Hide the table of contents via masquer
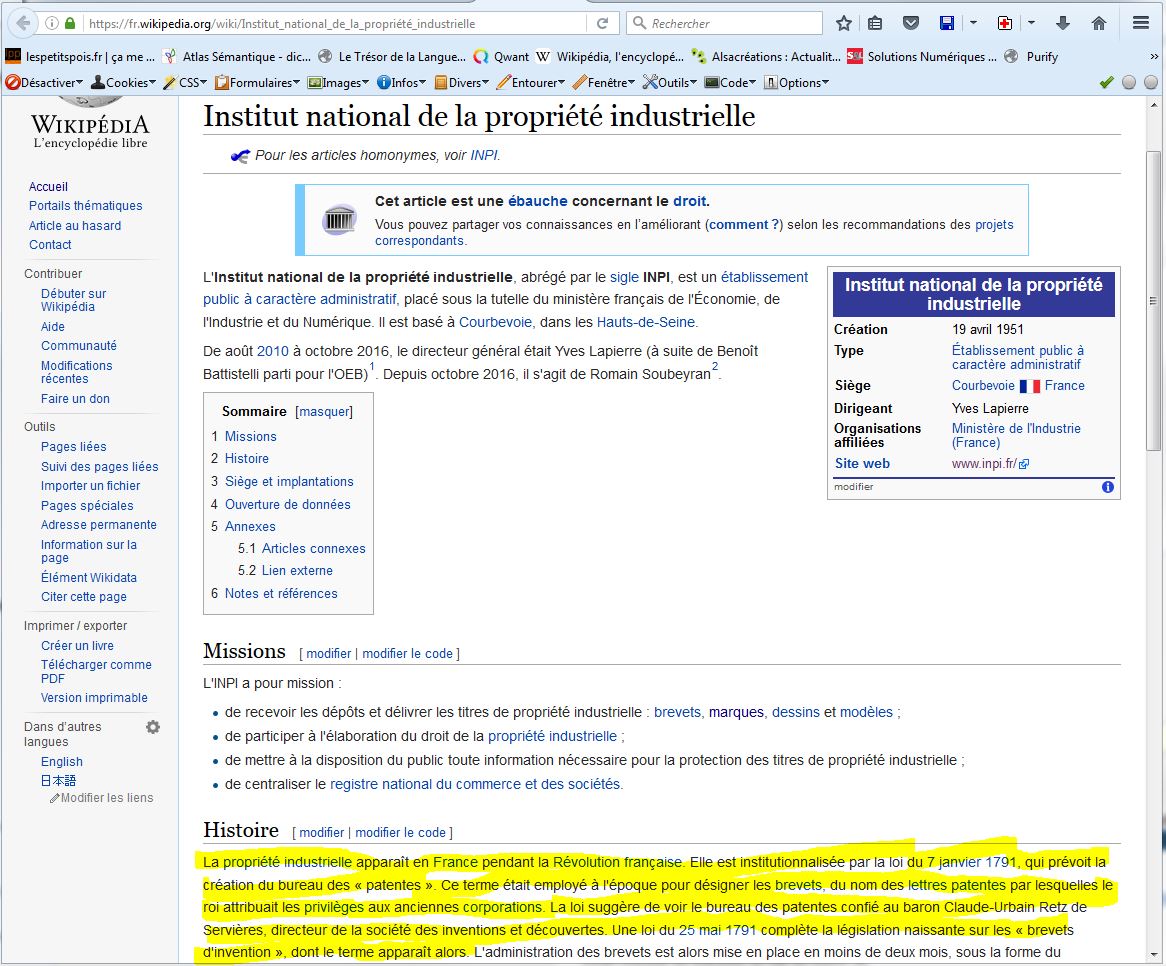1166x966 pixels. 324,411
